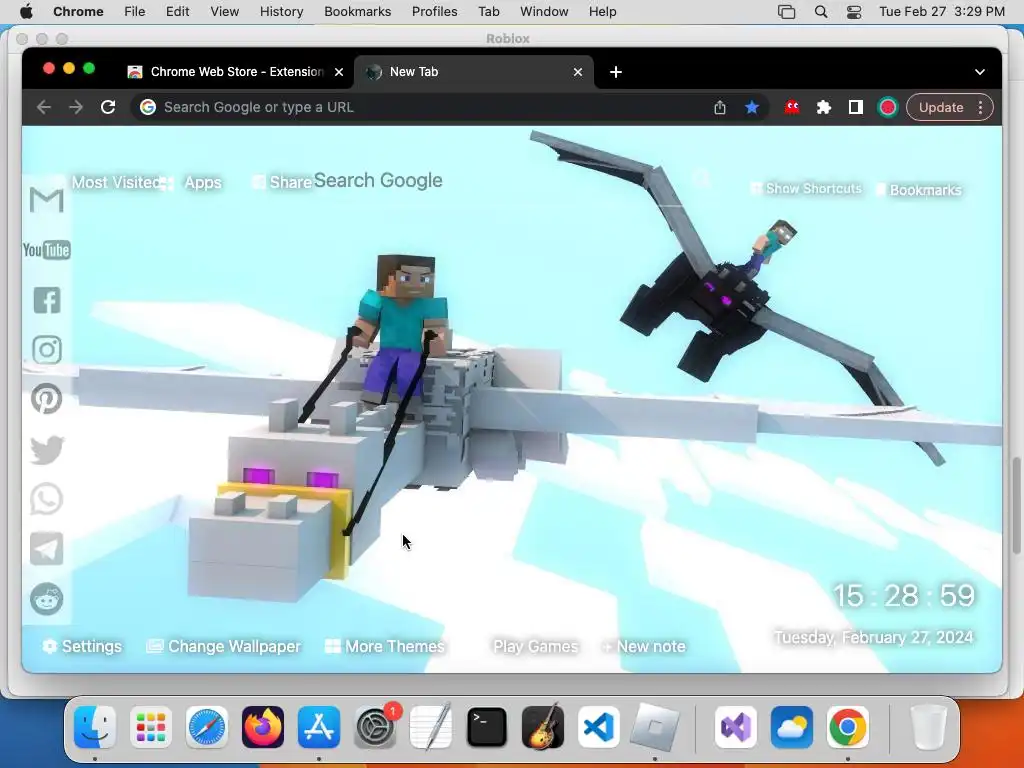Open the Bookmarks menu in menu bar
The width and height of the screenshot is (1024, 768).
[357, 12]
